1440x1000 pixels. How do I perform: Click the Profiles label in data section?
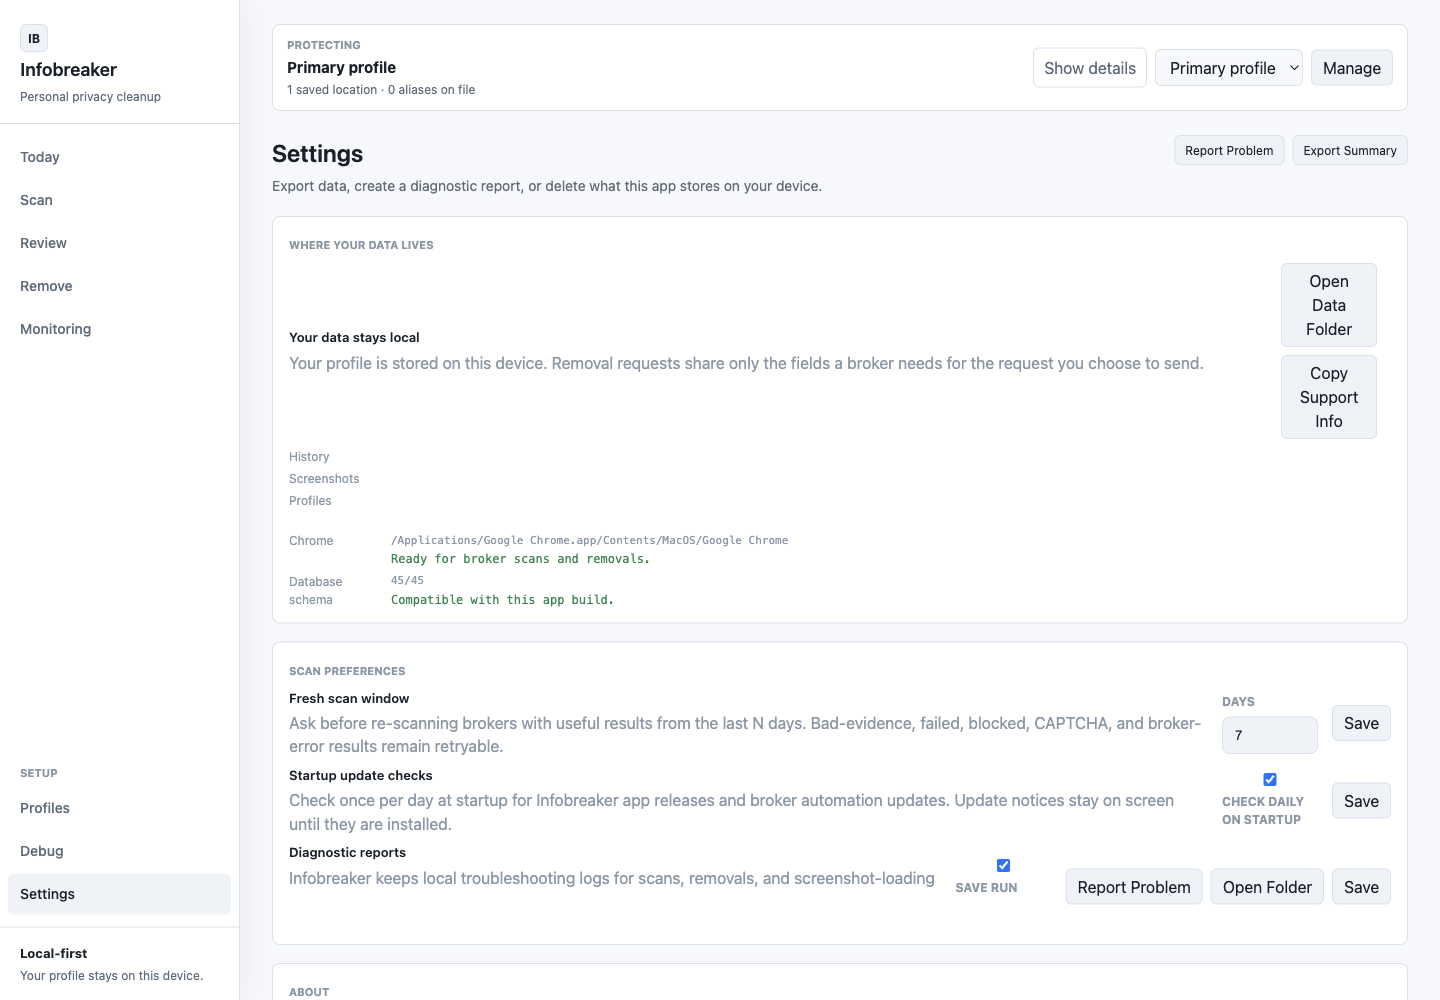point(310,501)
